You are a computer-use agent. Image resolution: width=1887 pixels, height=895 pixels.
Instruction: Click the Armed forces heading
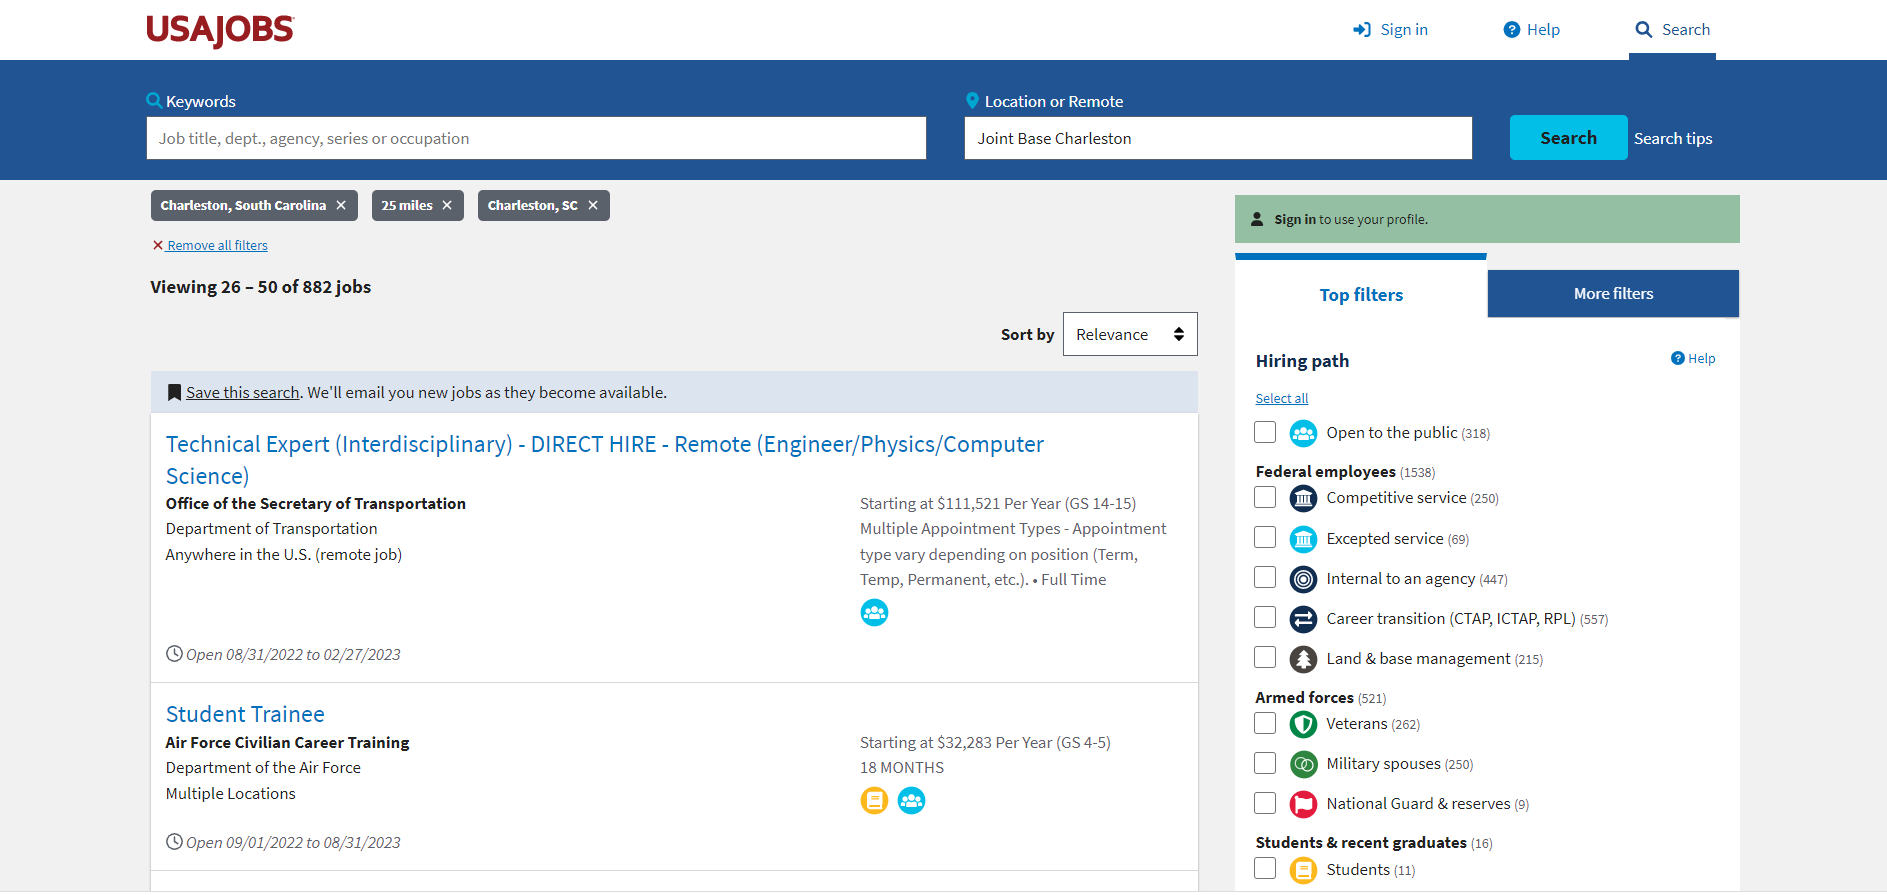coord(1304,697)
